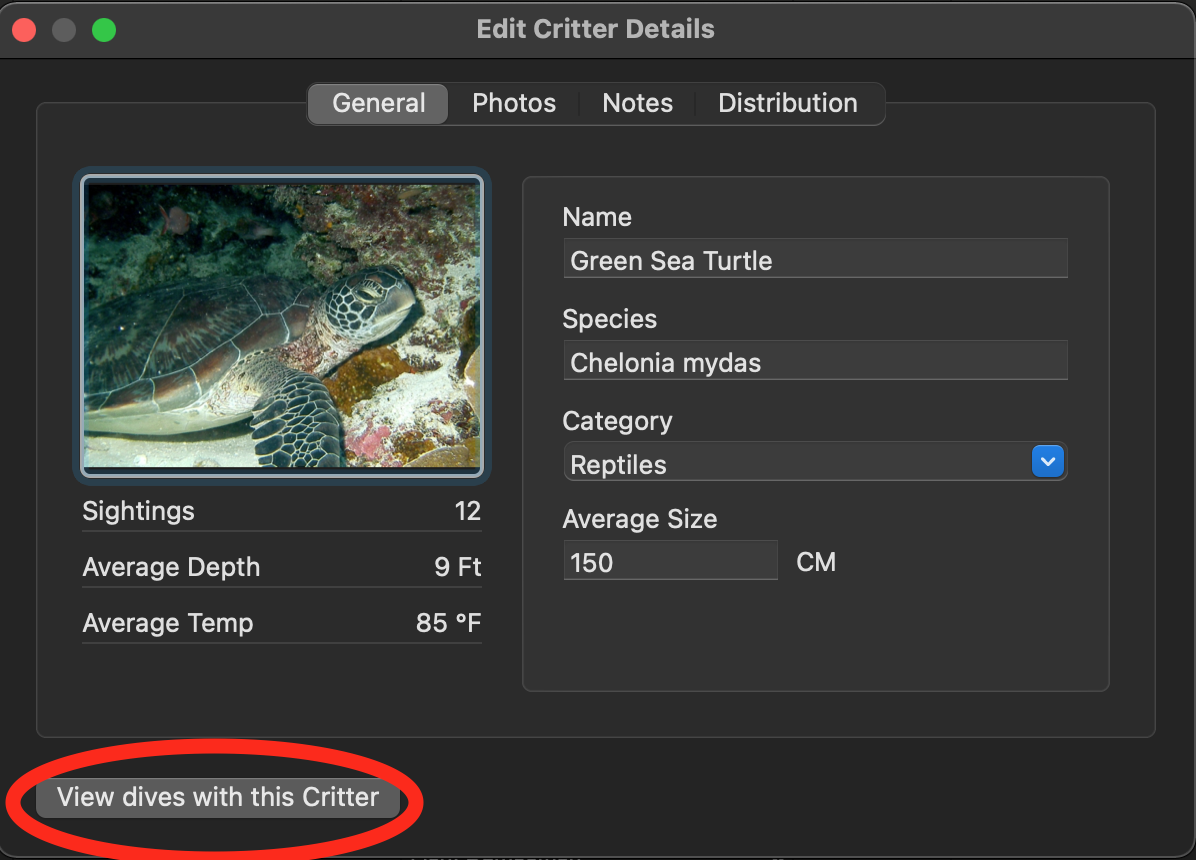Click the Average Depth value 9 Ft
Screen dimensions: 1196x860
click(x=457, y=567)
